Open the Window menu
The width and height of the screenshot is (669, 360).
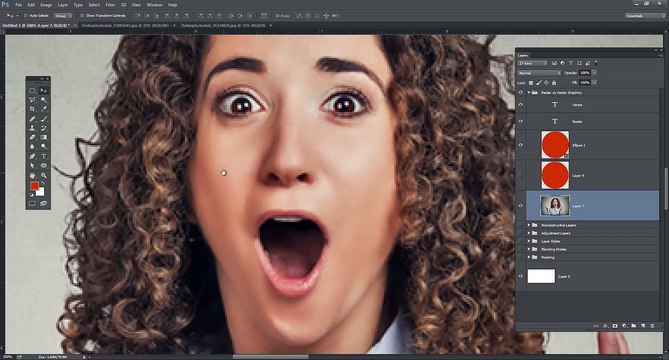tap(154, 5)
